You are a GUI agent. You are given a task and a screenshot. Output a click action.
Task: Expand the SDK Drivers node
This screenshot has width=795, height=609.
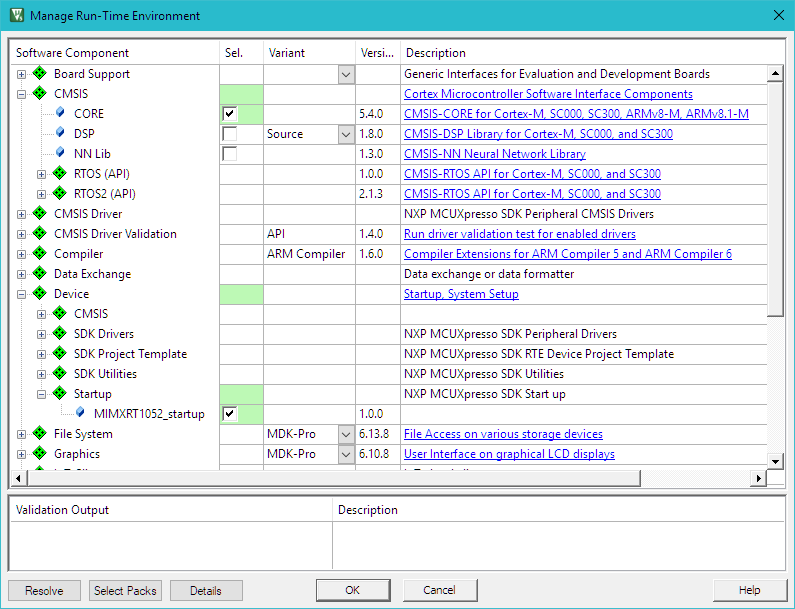coord(42,334)
